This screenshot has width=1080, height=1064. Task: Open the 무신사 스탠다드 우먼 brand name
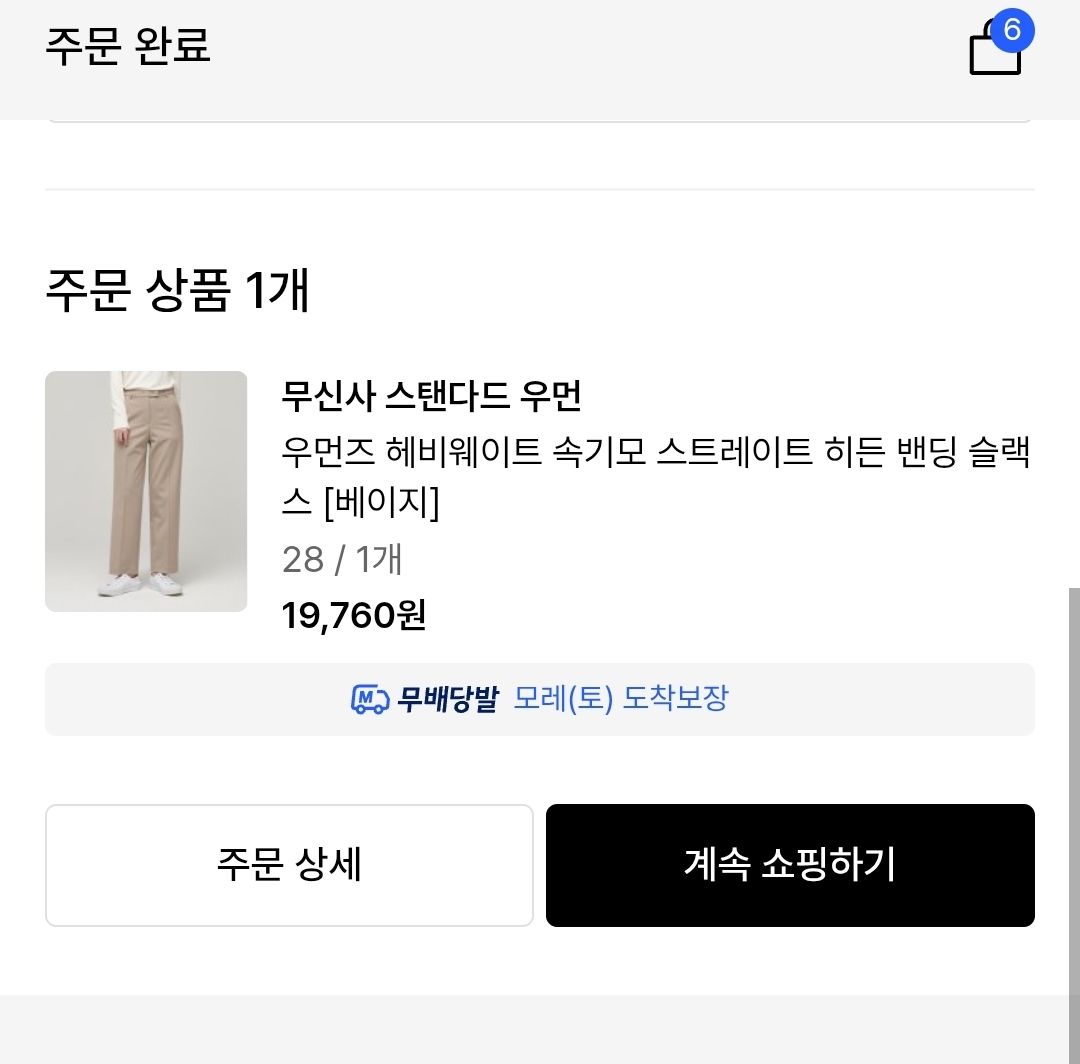click(432, 396)
